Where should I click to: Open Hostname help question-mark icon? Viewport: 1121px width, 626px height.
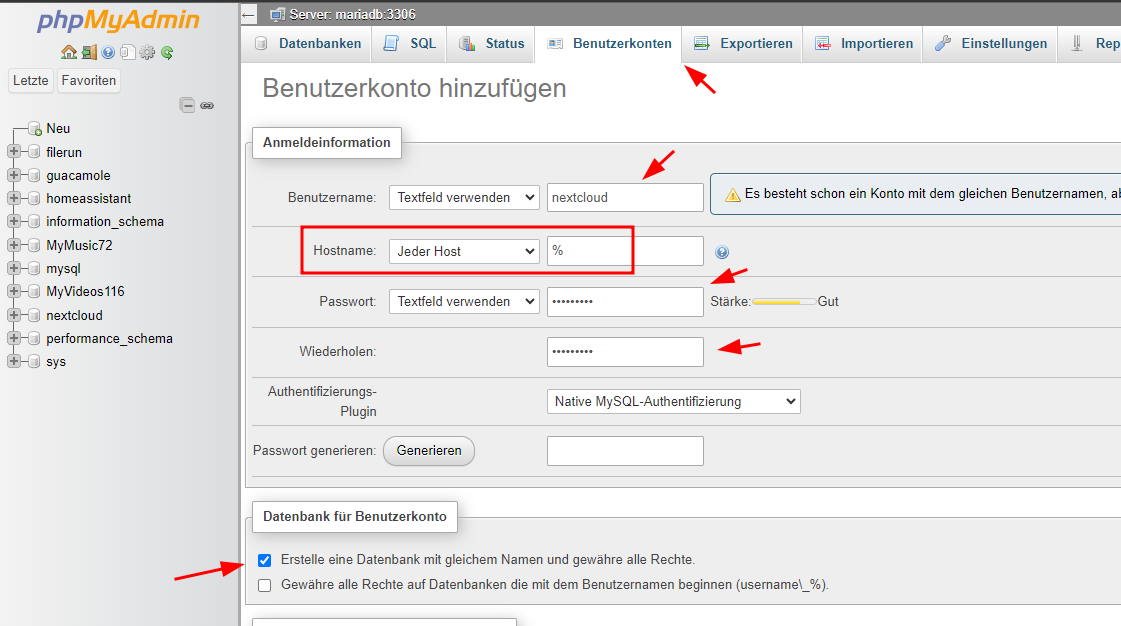[x=722, y=252]
